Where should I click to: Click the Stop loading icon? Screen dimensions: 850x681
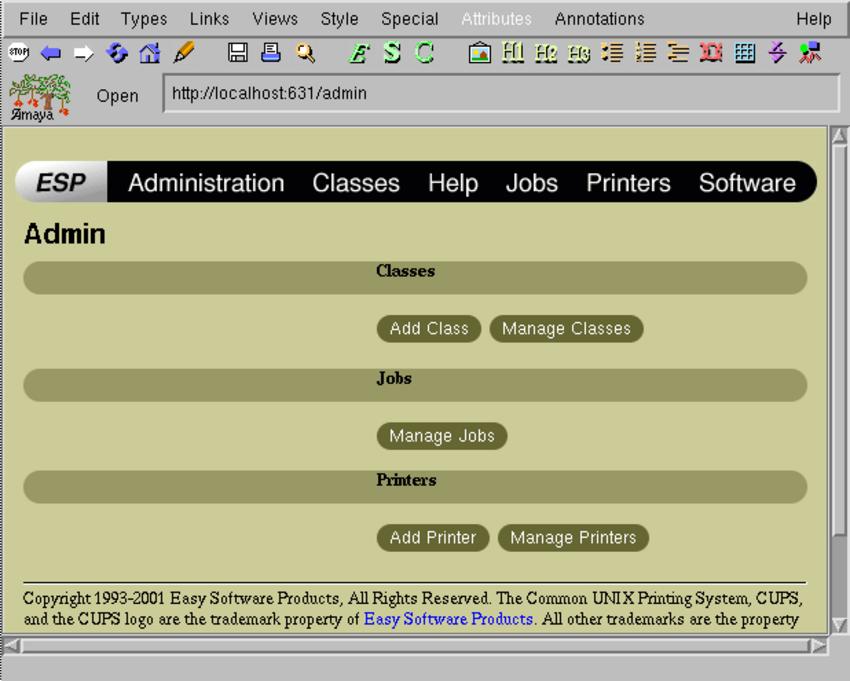(x=18, y=53)
